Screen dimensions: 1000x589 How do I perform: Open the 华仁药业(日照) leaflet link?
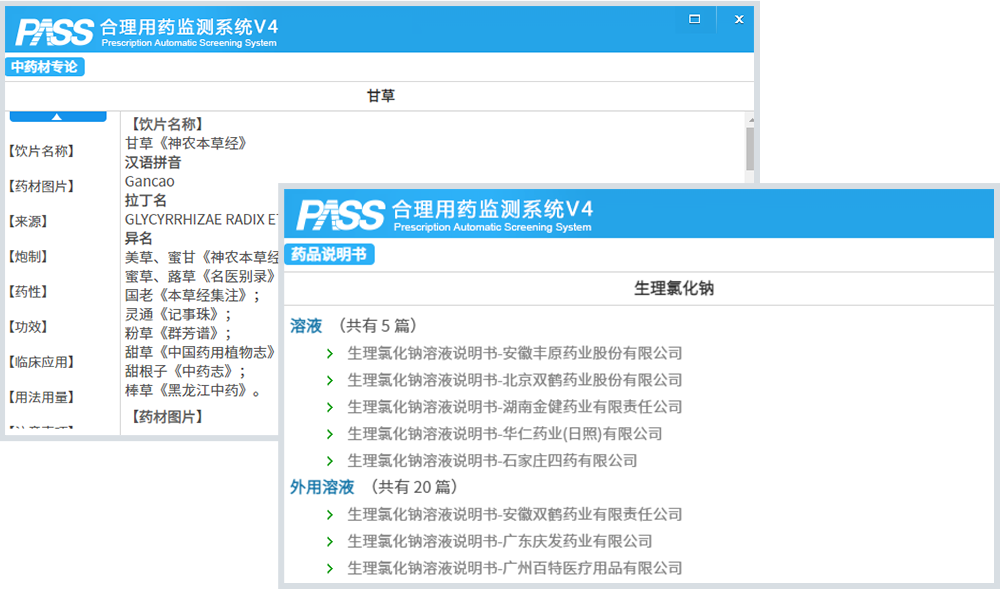tap(504, 434)
